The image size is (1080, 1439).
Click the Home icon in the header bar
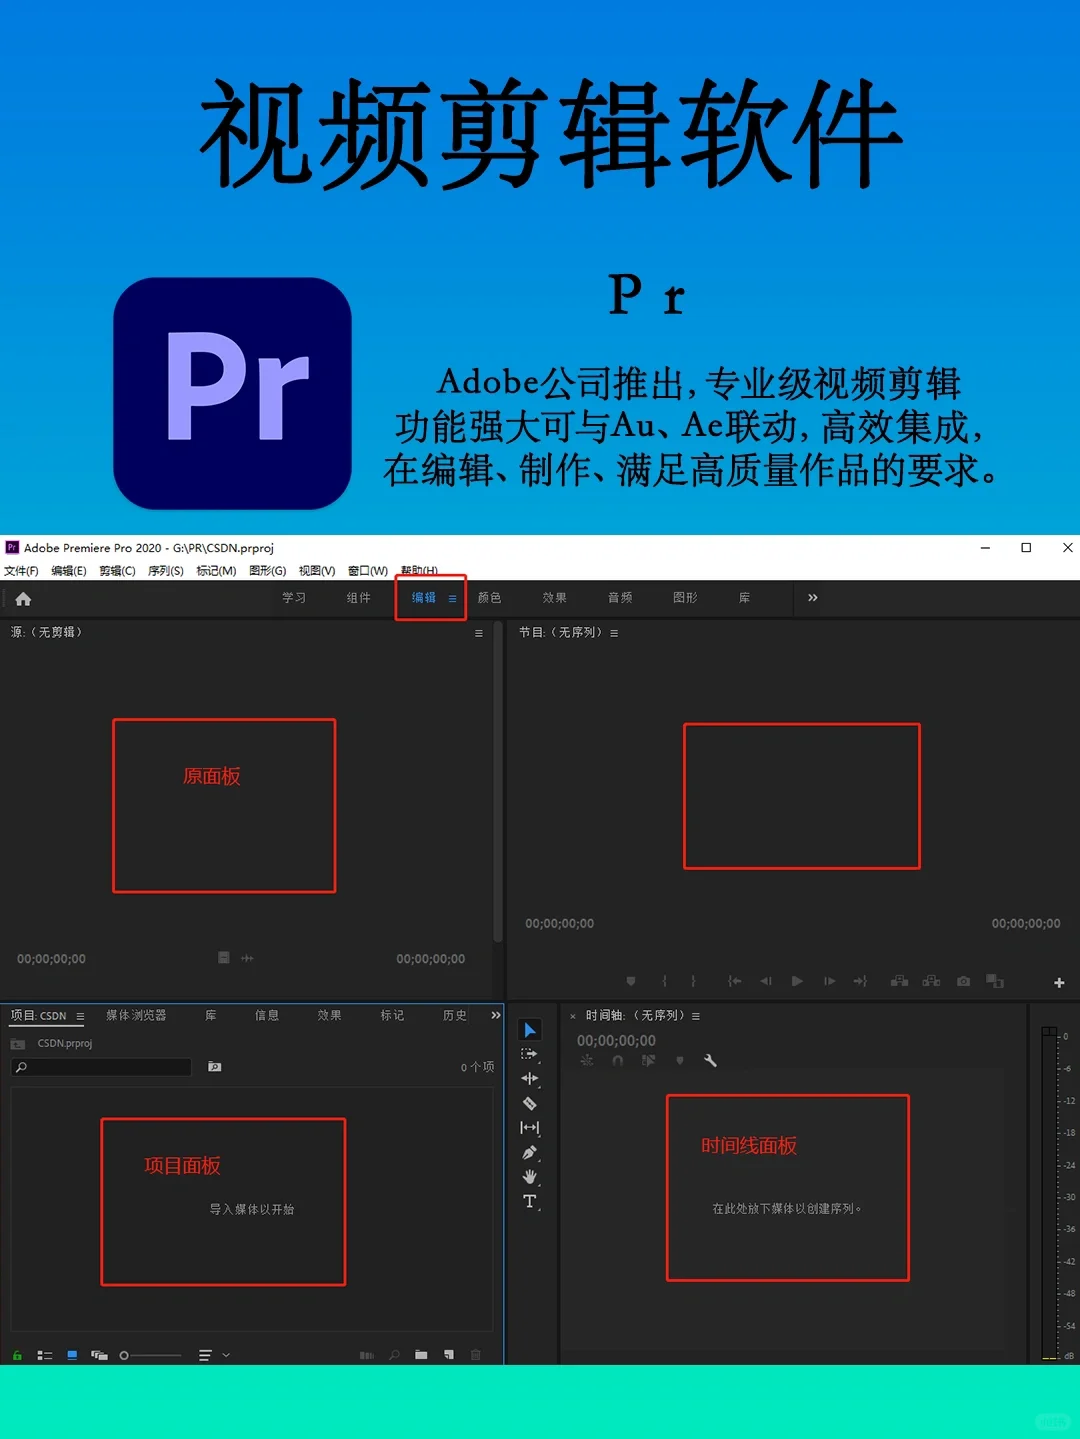pyautogui.click(x=22, y=598)
